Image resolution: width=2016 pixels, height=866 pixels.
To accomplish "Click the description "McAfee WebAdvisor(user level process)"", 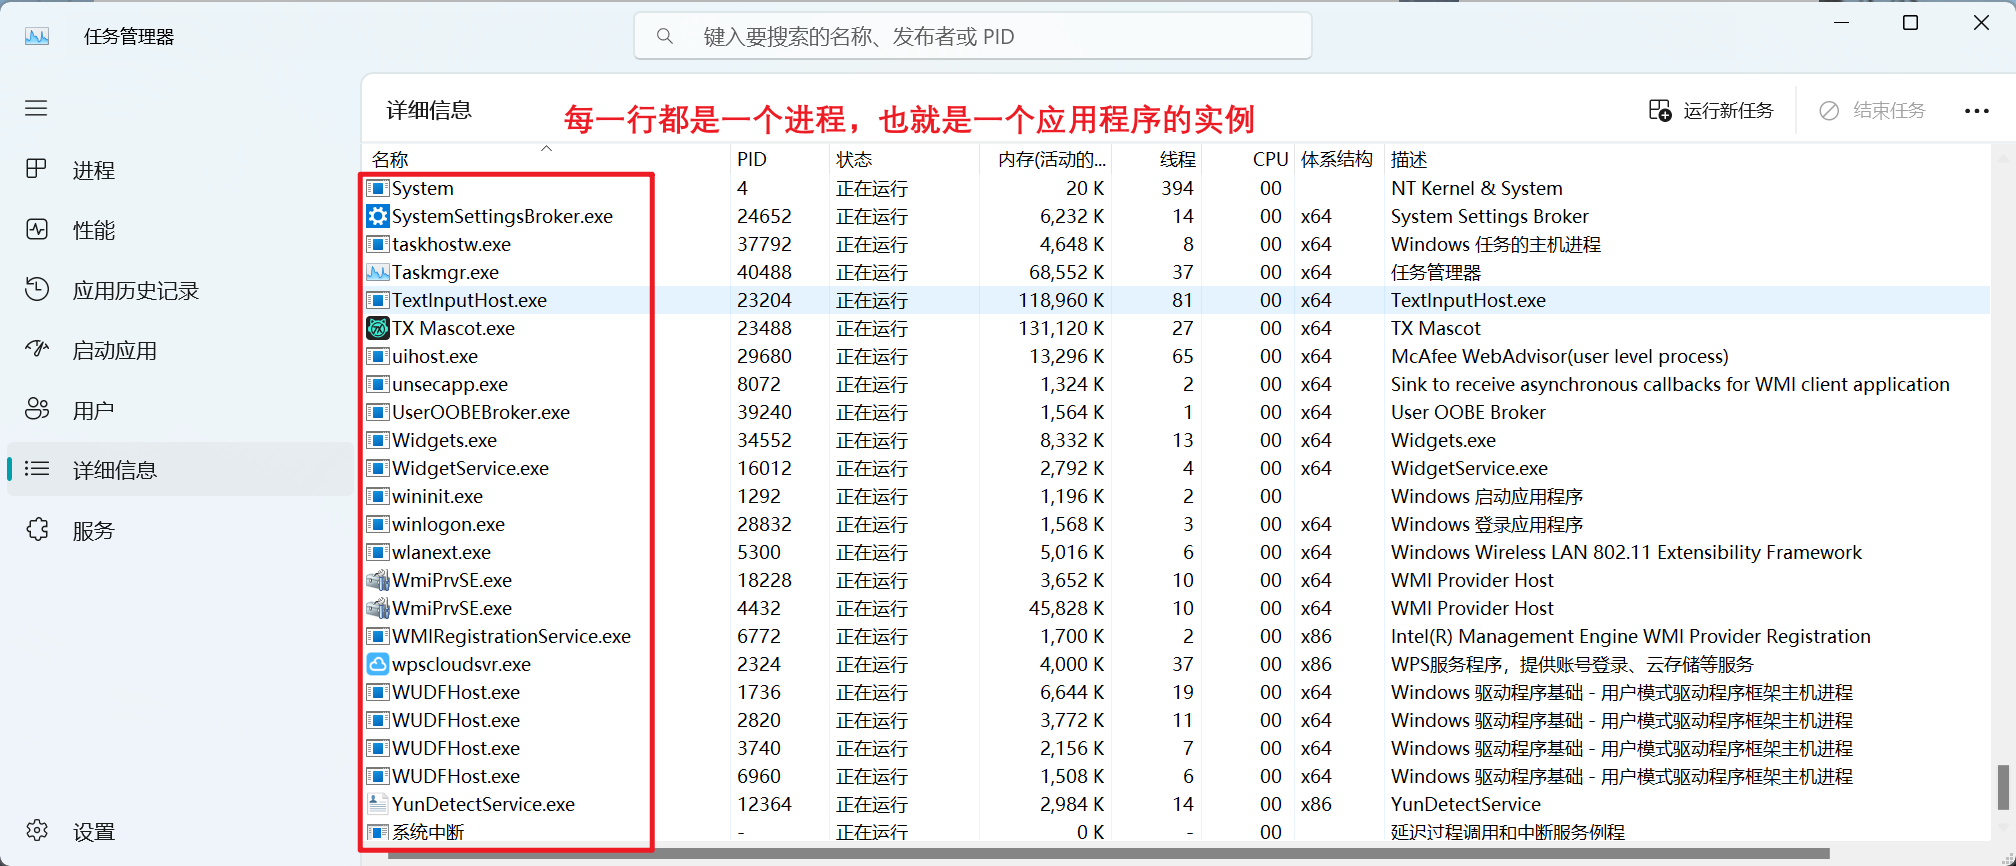I will 1559,356.
